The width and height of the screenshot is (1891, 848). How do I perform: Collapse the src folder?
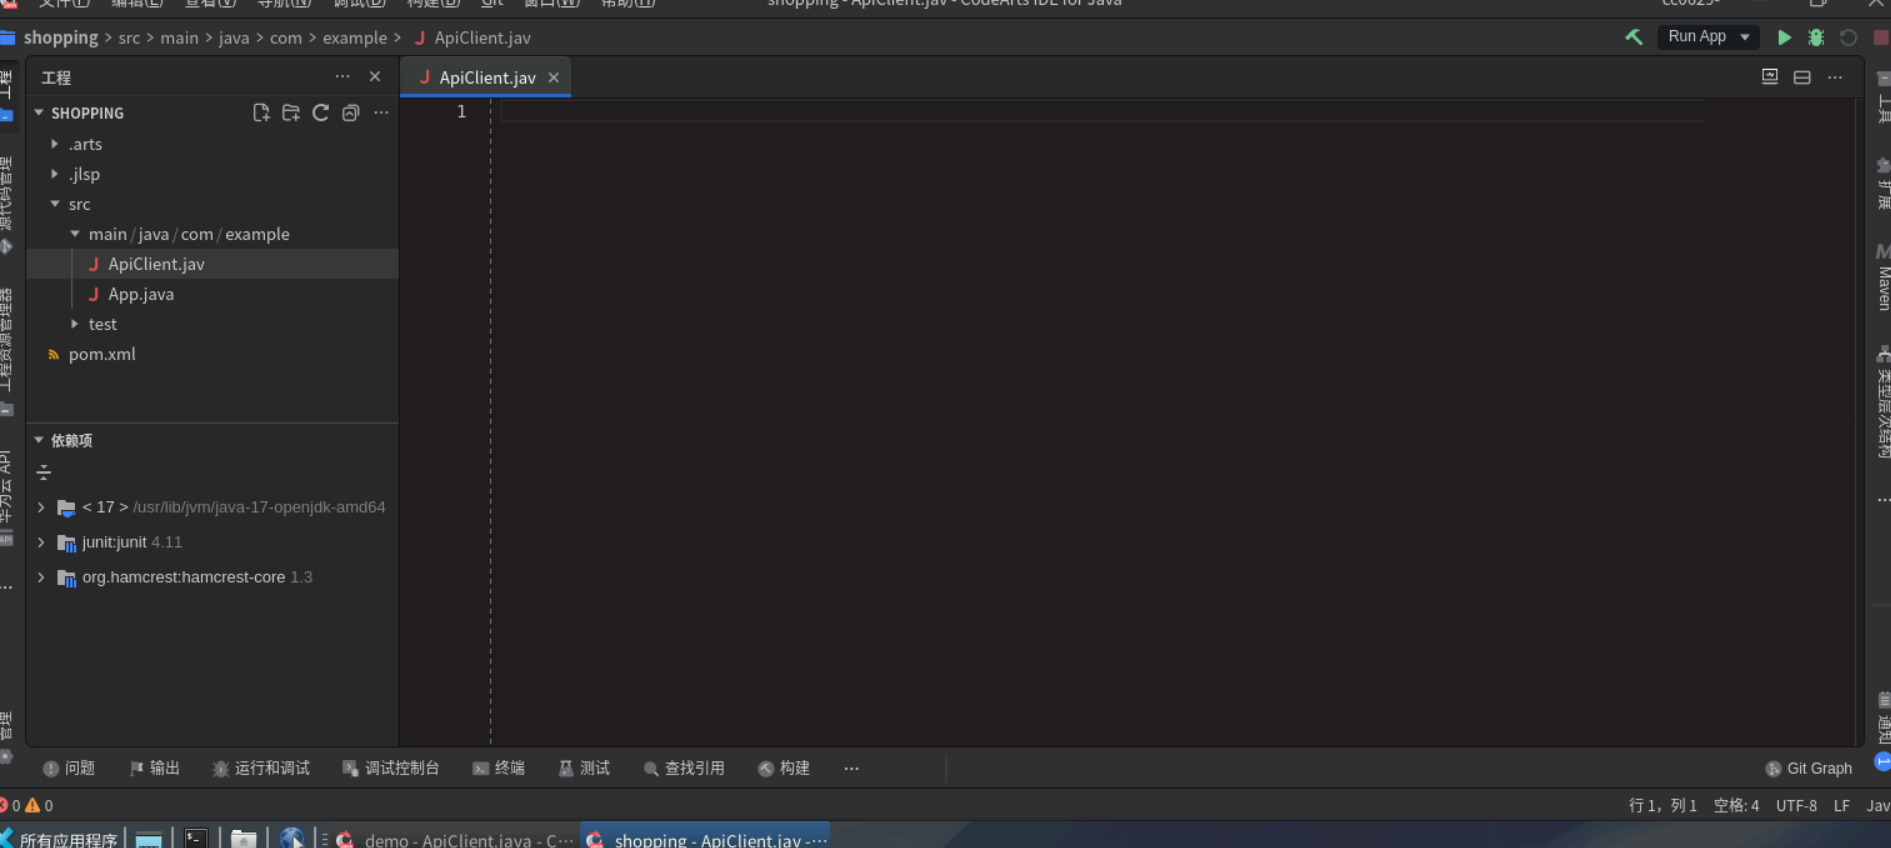[55, 204]
